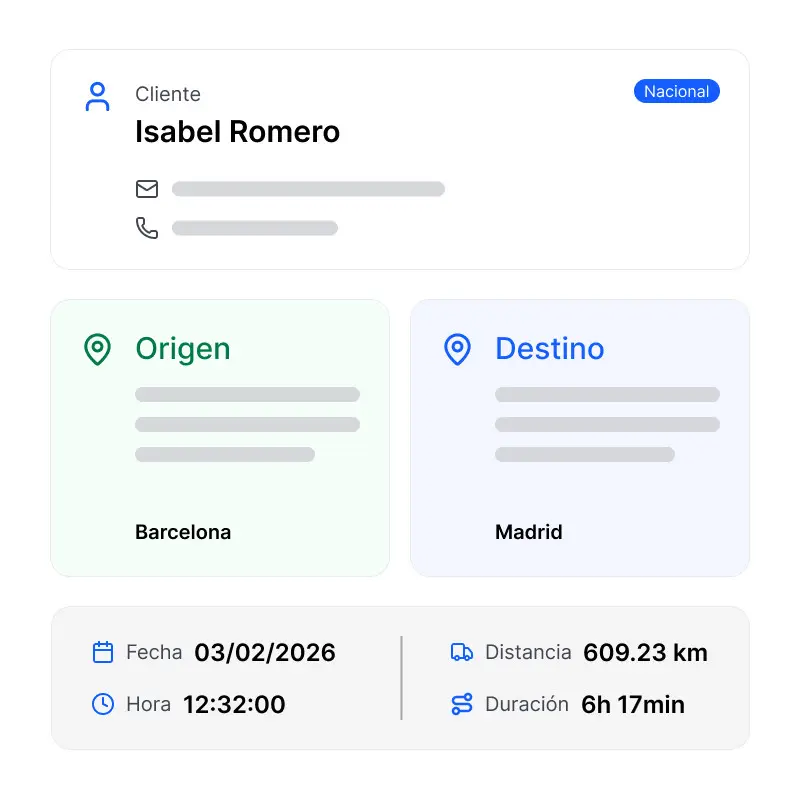Select the Madrid city label
Screen dimensions: 800x800
[529, 532]
